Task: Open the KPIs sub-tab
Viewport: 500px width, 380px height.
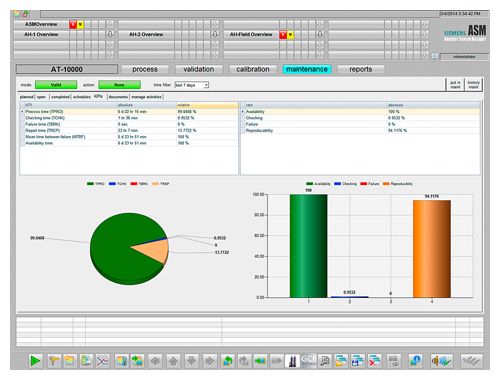Action: pos(98,97)
